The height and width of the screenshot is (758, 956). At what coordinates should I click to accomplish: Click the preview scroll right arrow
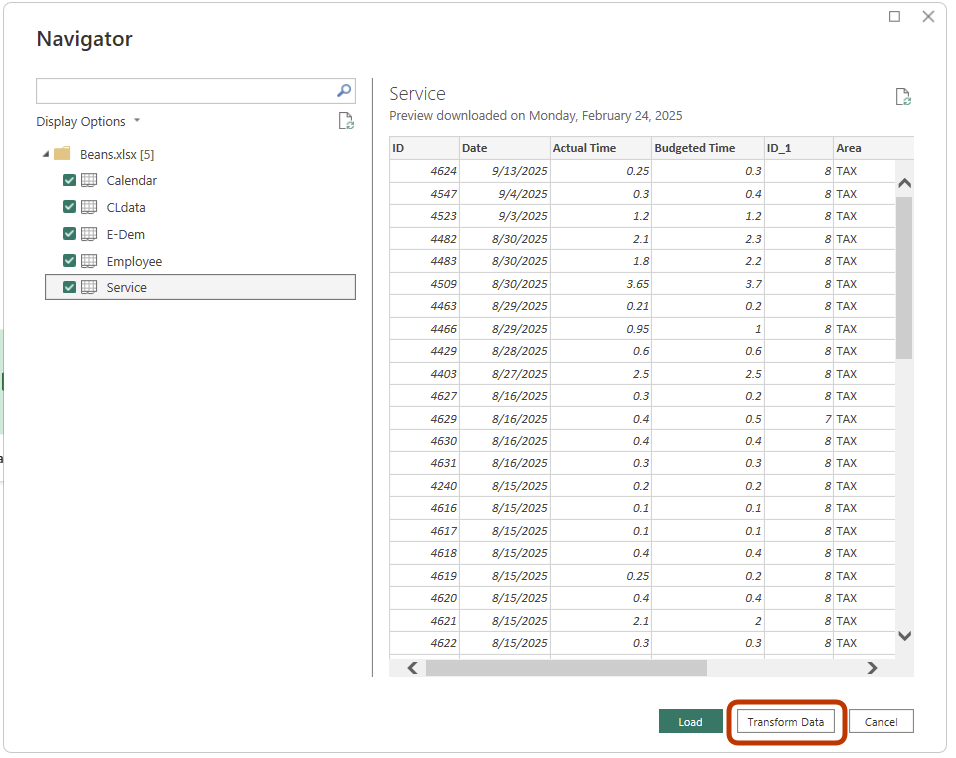[x=872, y=668]
